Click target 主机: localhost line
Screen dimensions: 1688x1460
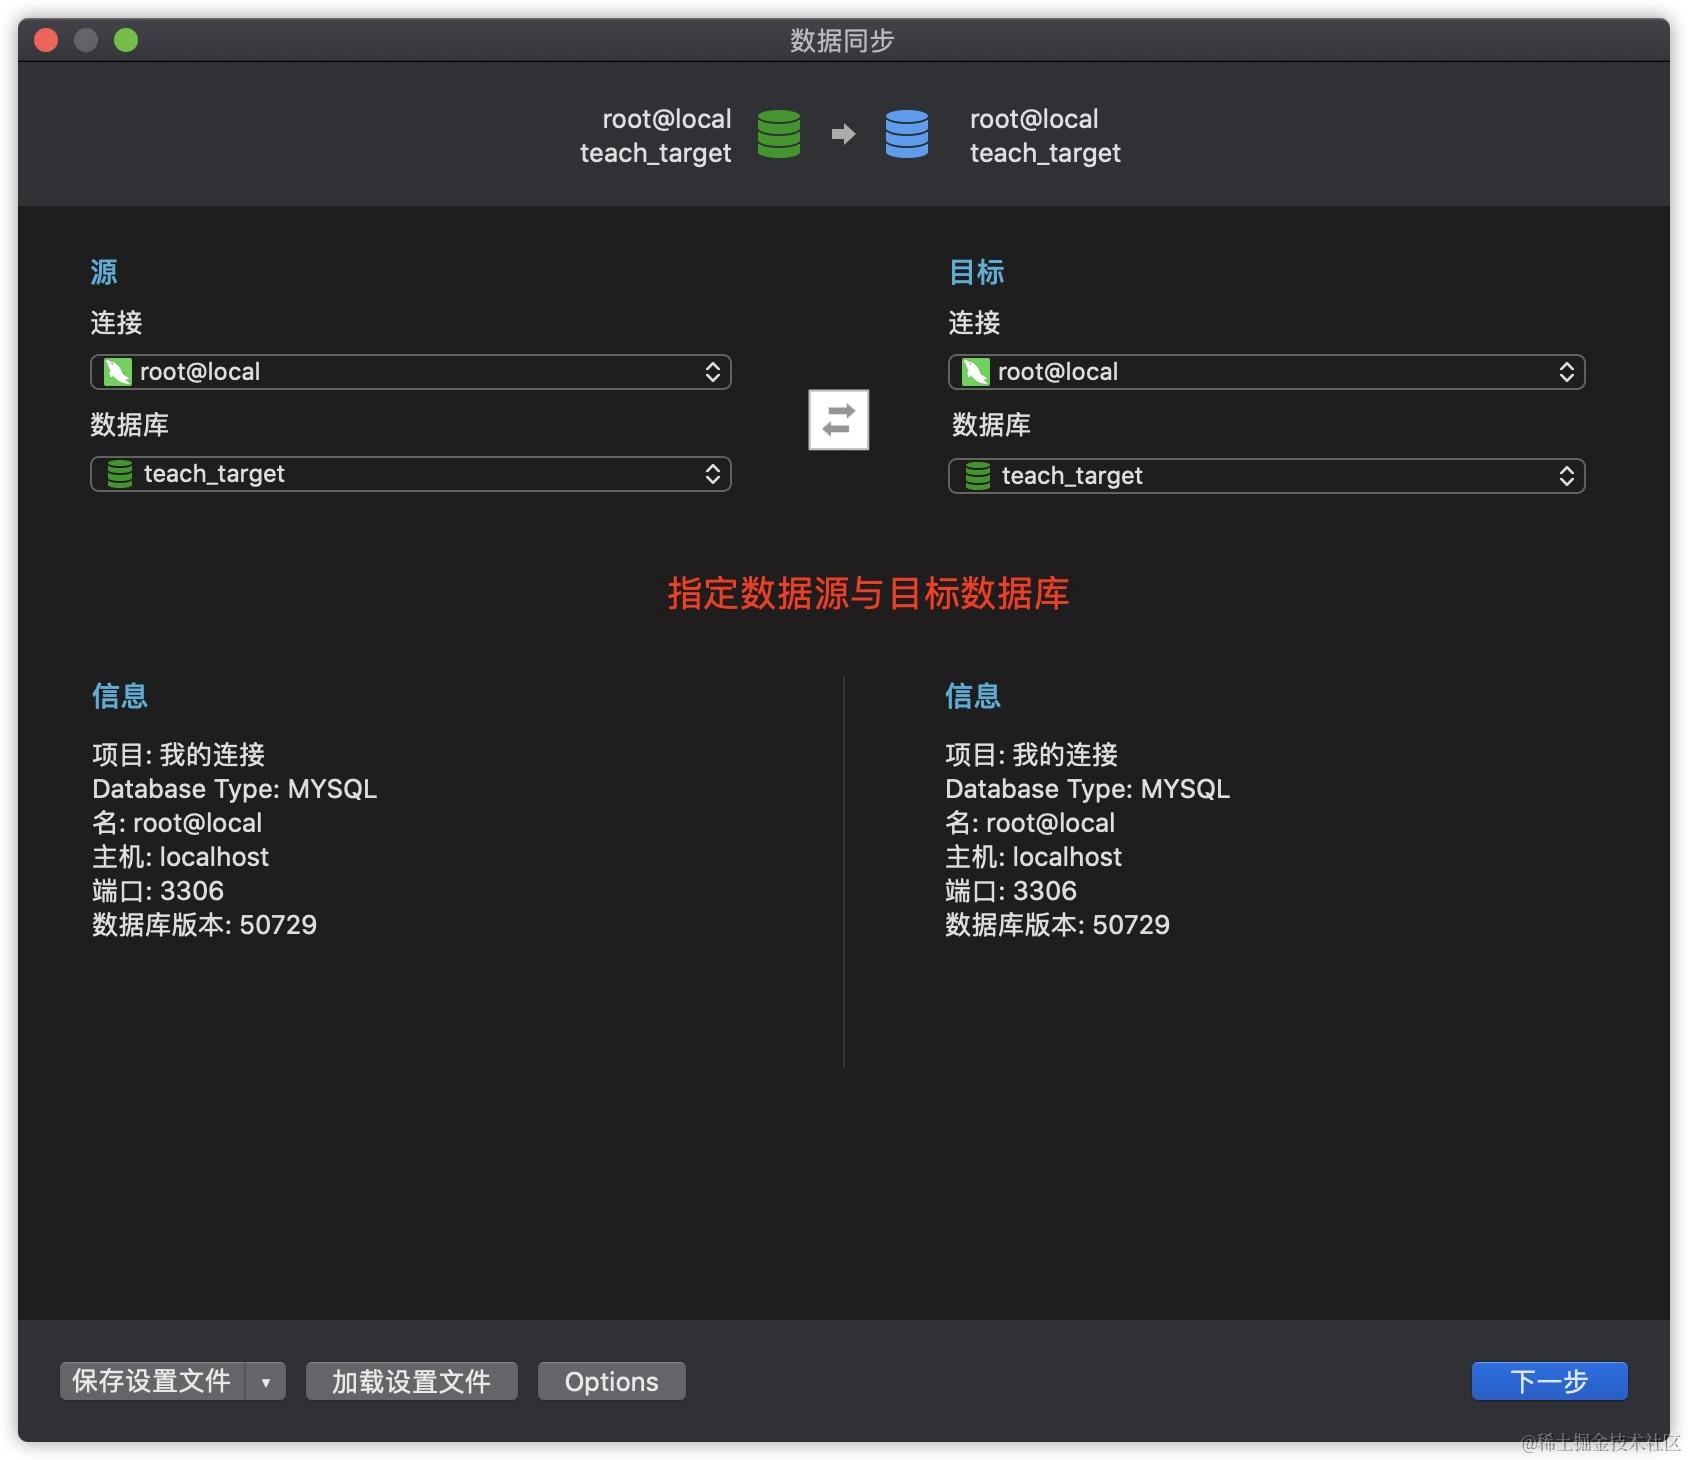pyautogui.click(x=1034, y=857)
